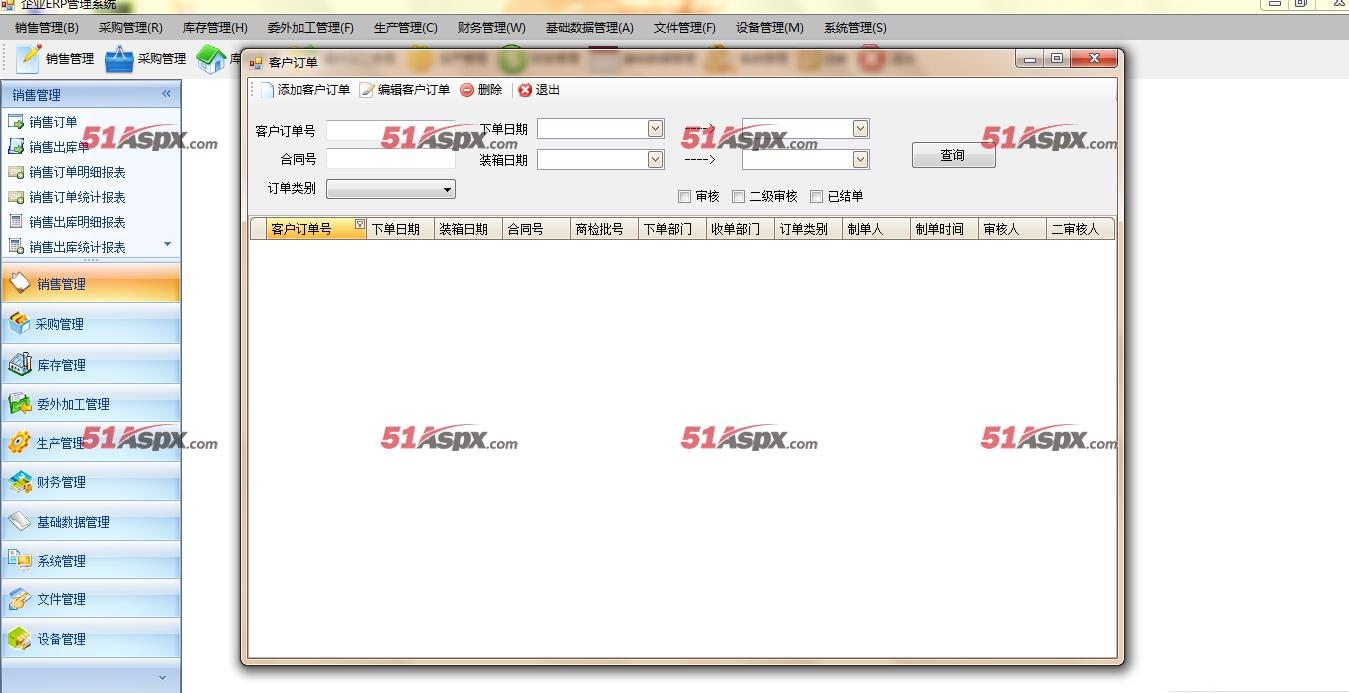Screen dimensions: 1349x693
Task: Click the 客户订单号 input field
Action: tap(390, 131)
